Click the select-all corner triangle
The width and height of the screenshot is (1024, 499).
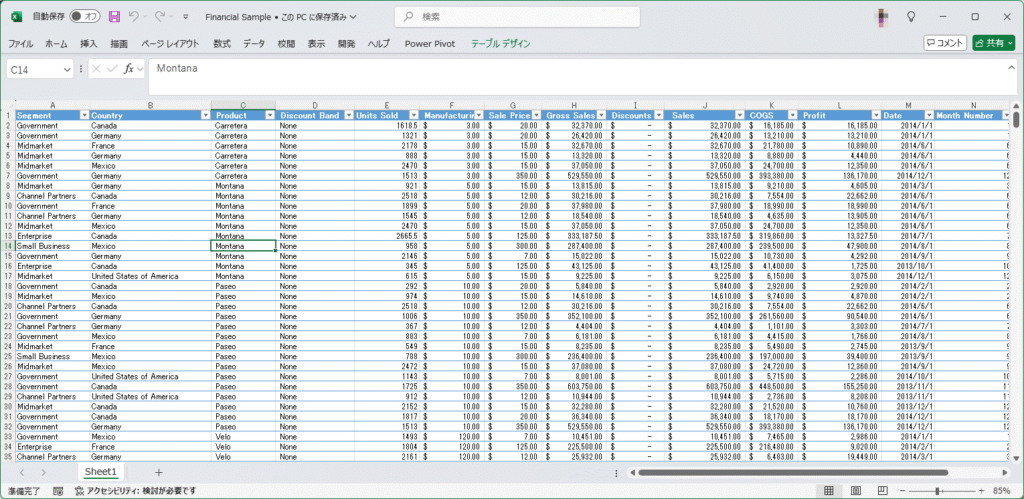(x=8, y=105)
